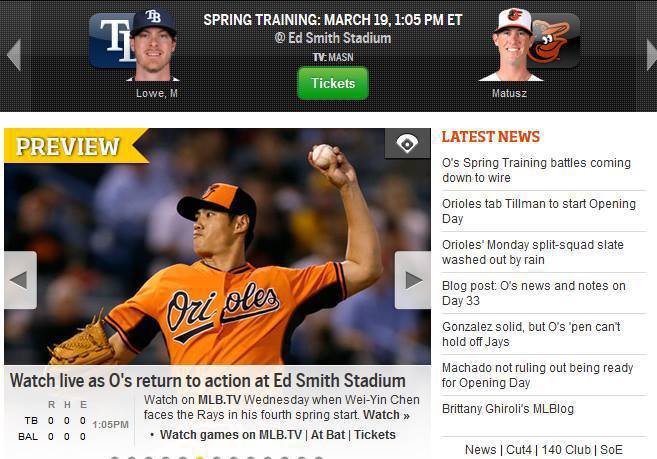The height and width of the screenshot is (459, 657).
Task: Show the previous game in the scoreboard strip
Action: pos(15,54)
